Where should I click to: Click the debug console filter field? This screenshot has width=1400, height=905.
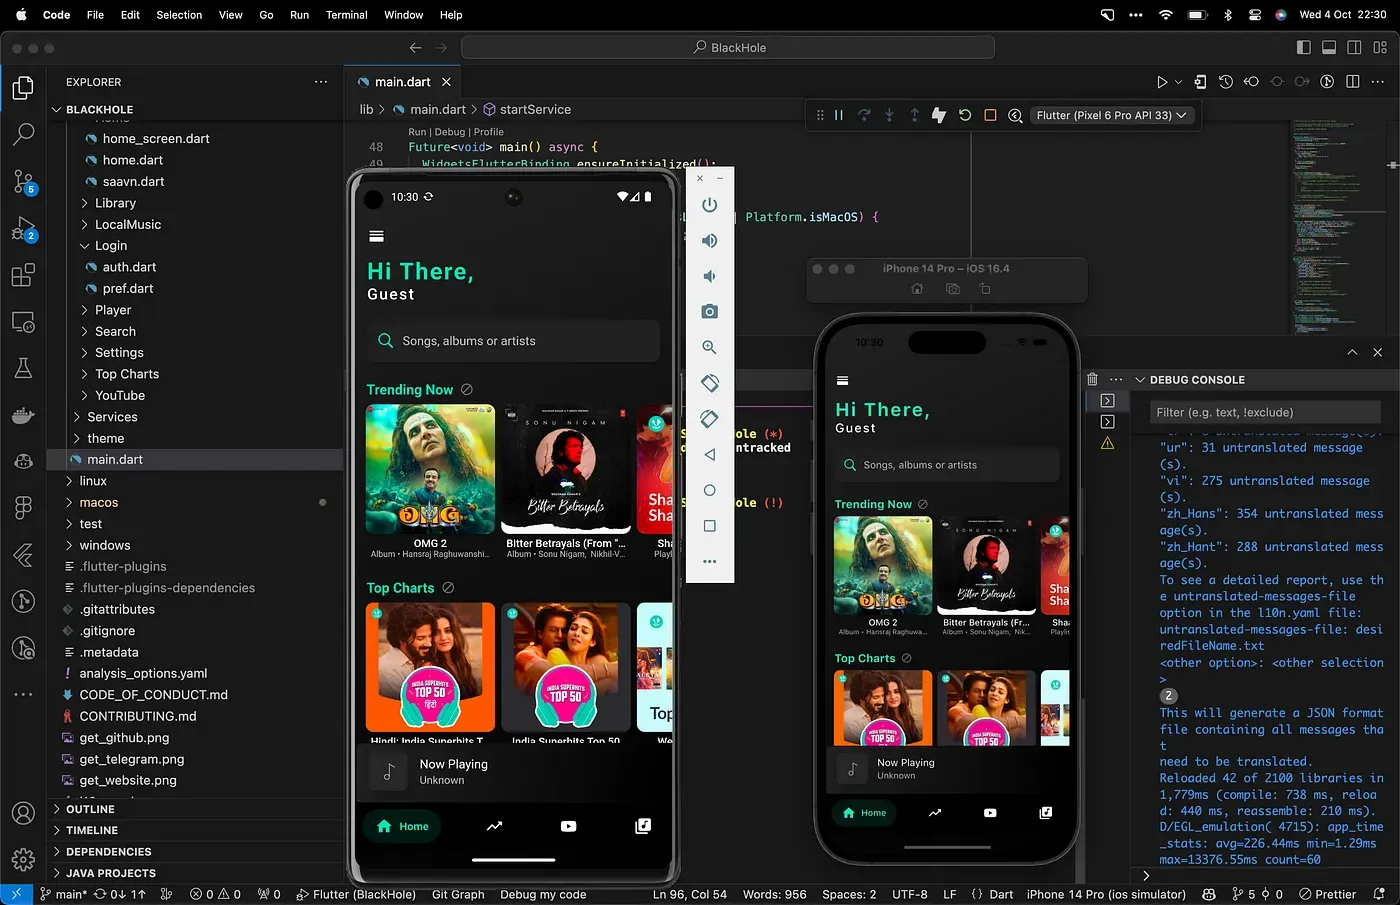tap(1266, 412)
